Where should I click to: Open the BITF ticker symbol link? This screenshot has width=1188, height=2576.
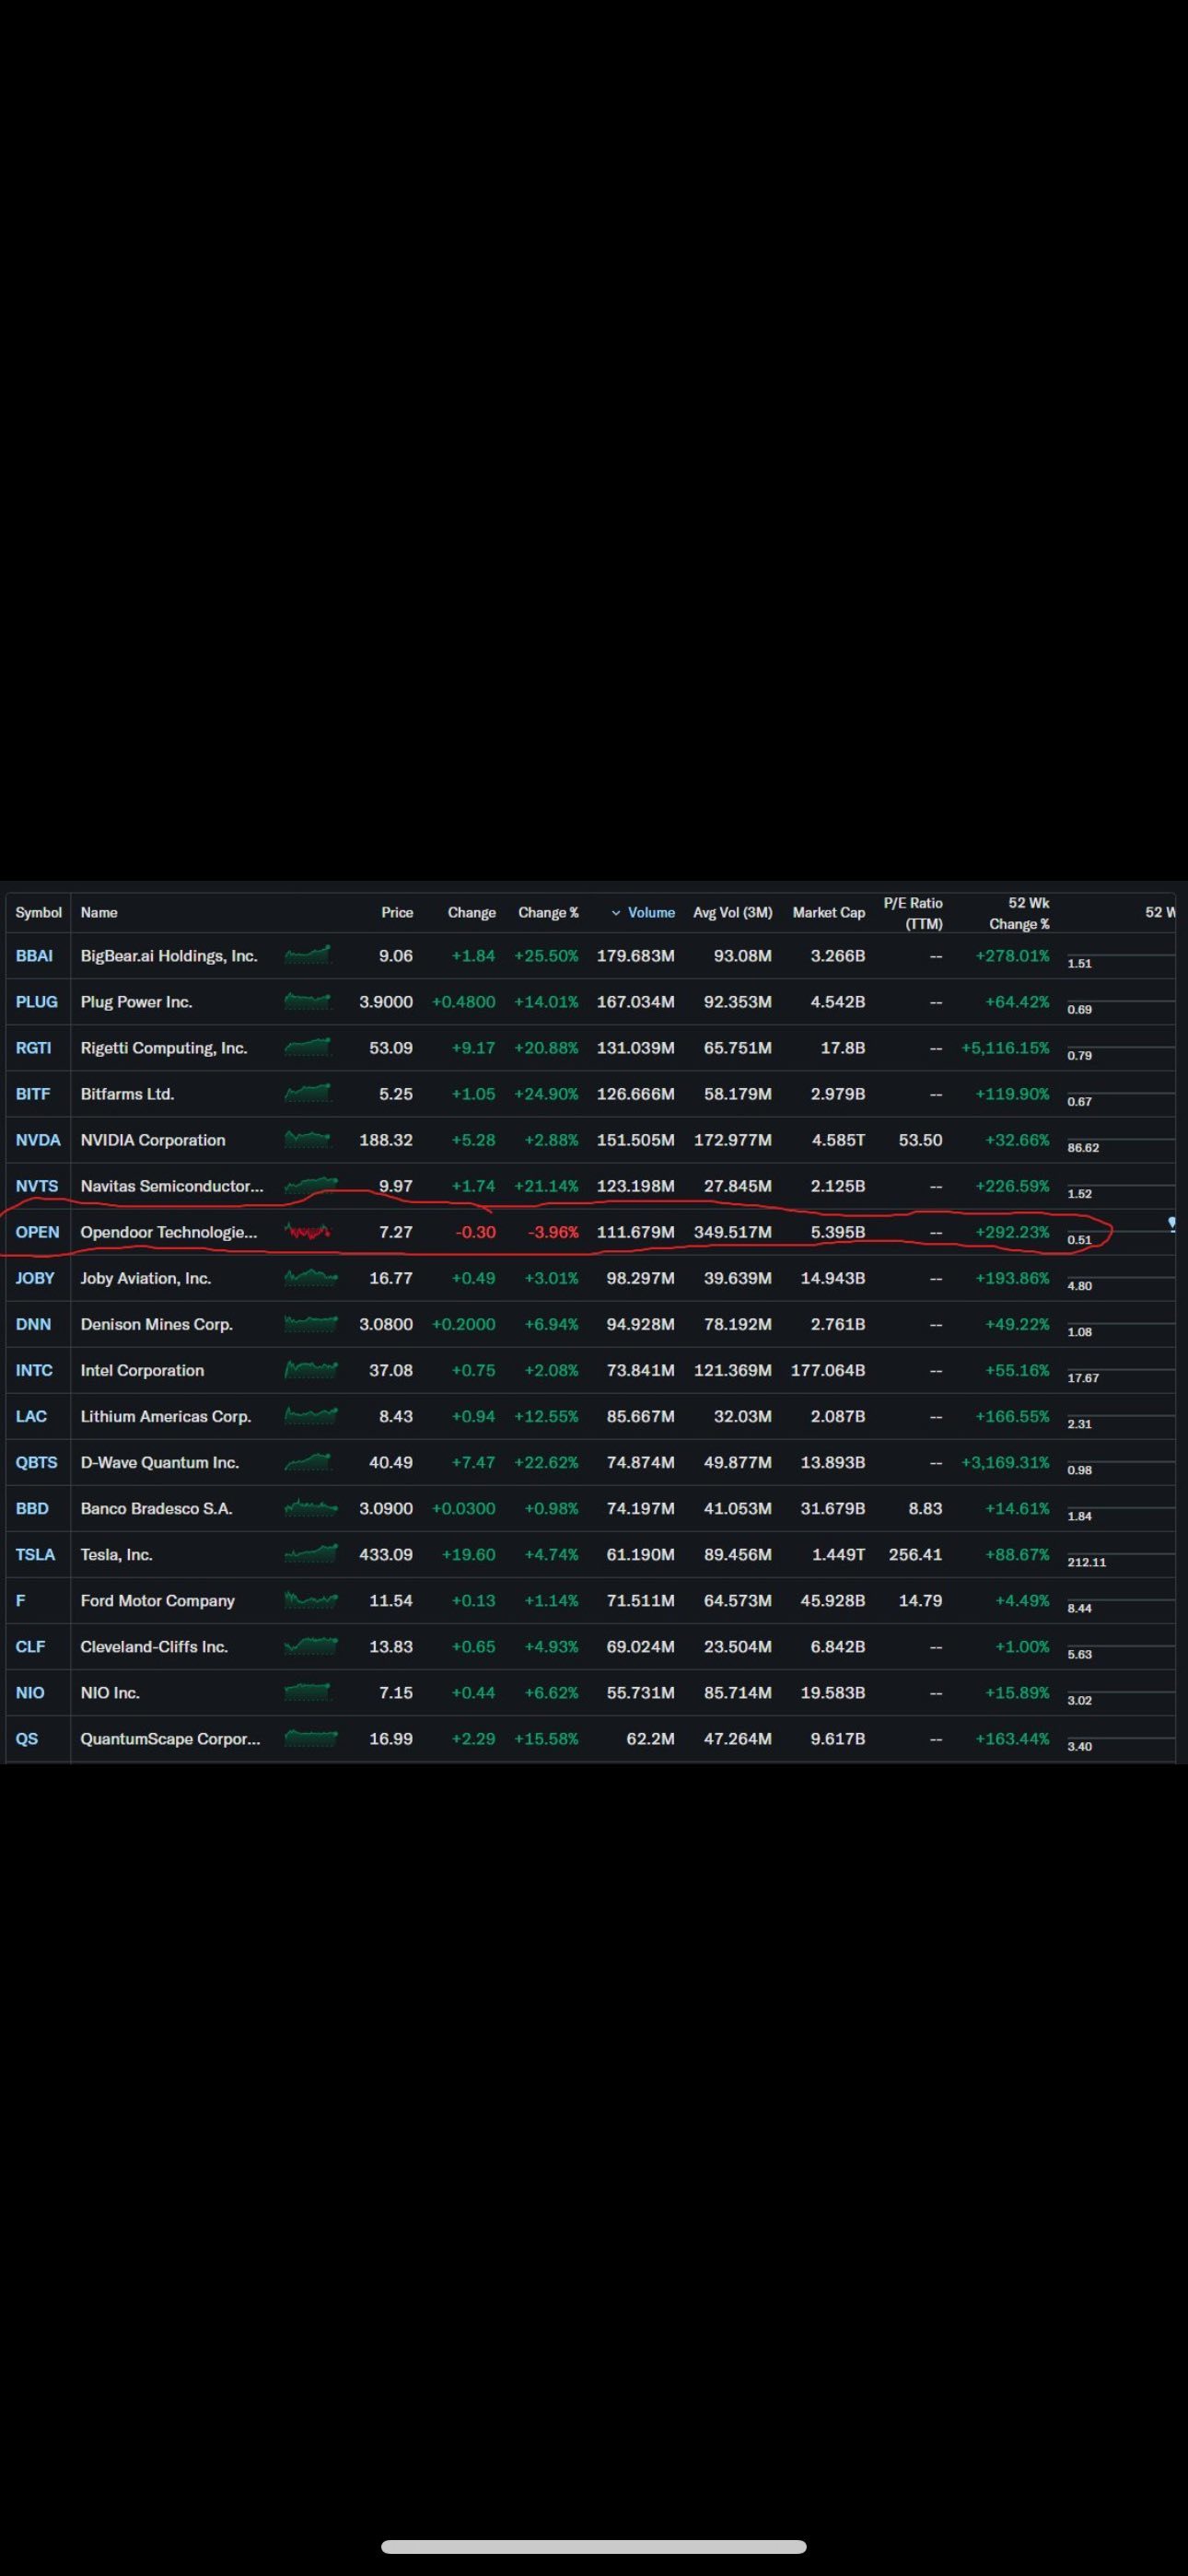[32, 1094]
